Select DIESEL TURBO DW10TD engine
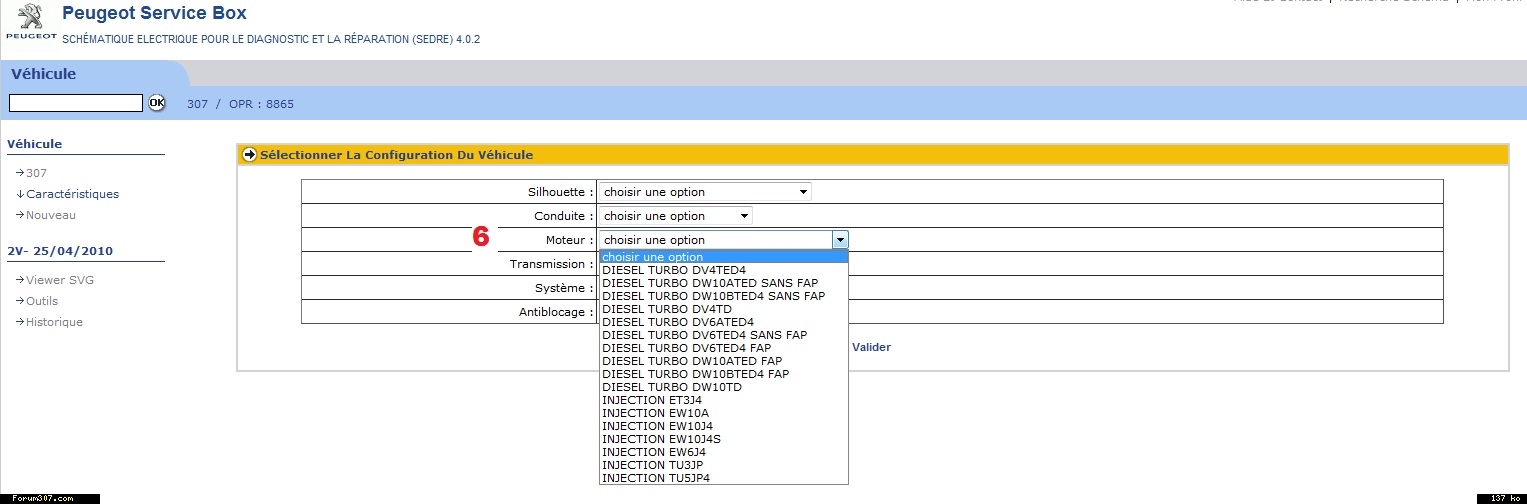The width and height of the screenshot is (1527, 504). point(723,387)
